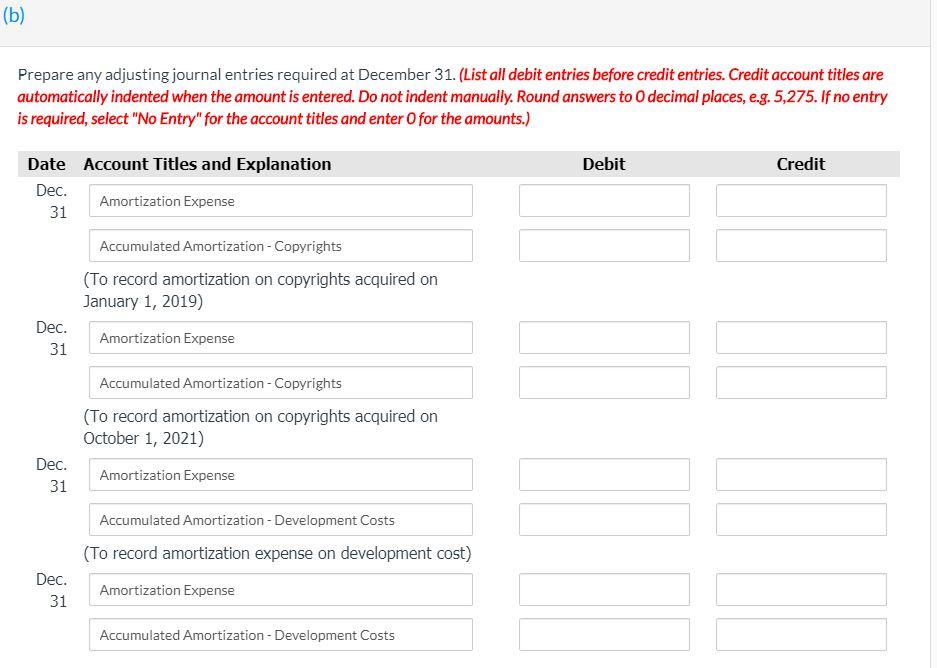Open the third entry's Amortization Expense dropdown
937x668 pixels.
click(281, 474)
